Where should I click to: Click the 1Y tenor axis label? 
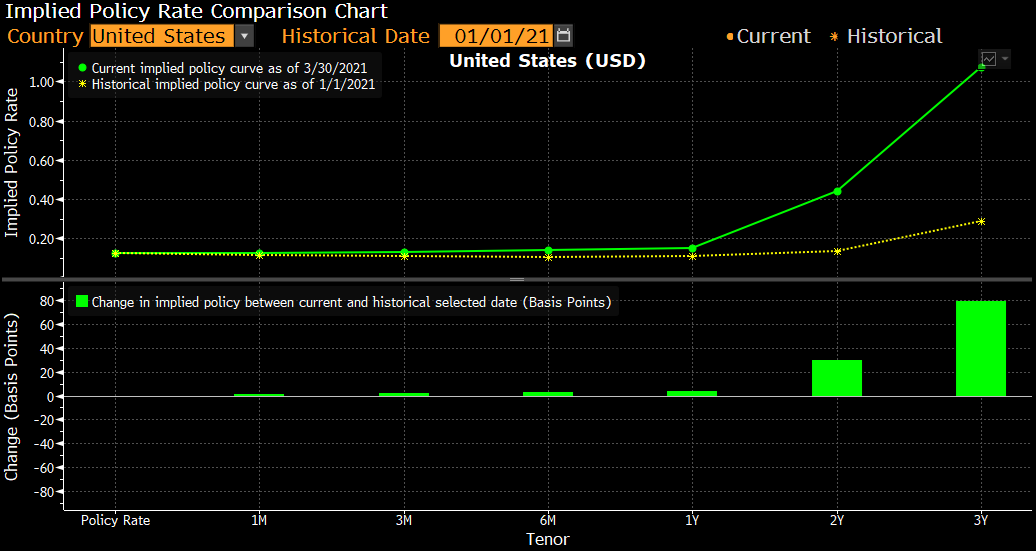[692, 521]
